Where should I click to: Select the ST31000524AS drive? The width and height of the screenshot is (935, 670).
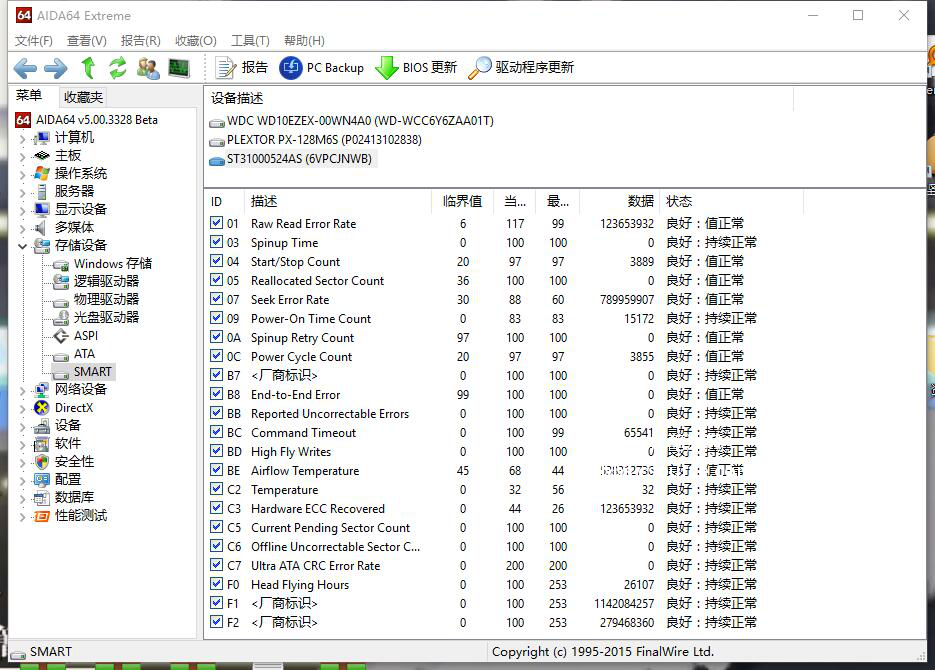click(292, 159)
